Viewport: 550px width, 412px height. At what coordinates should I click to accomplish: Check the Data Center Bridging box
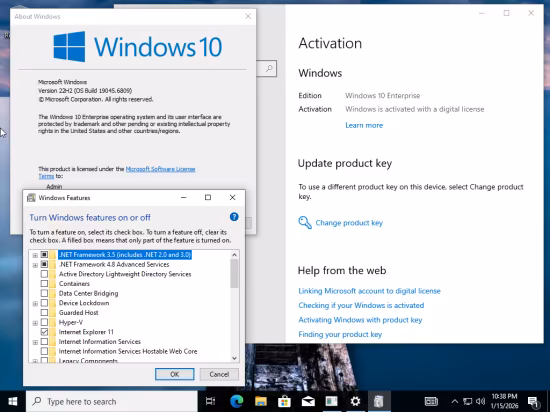pos(44,293)
